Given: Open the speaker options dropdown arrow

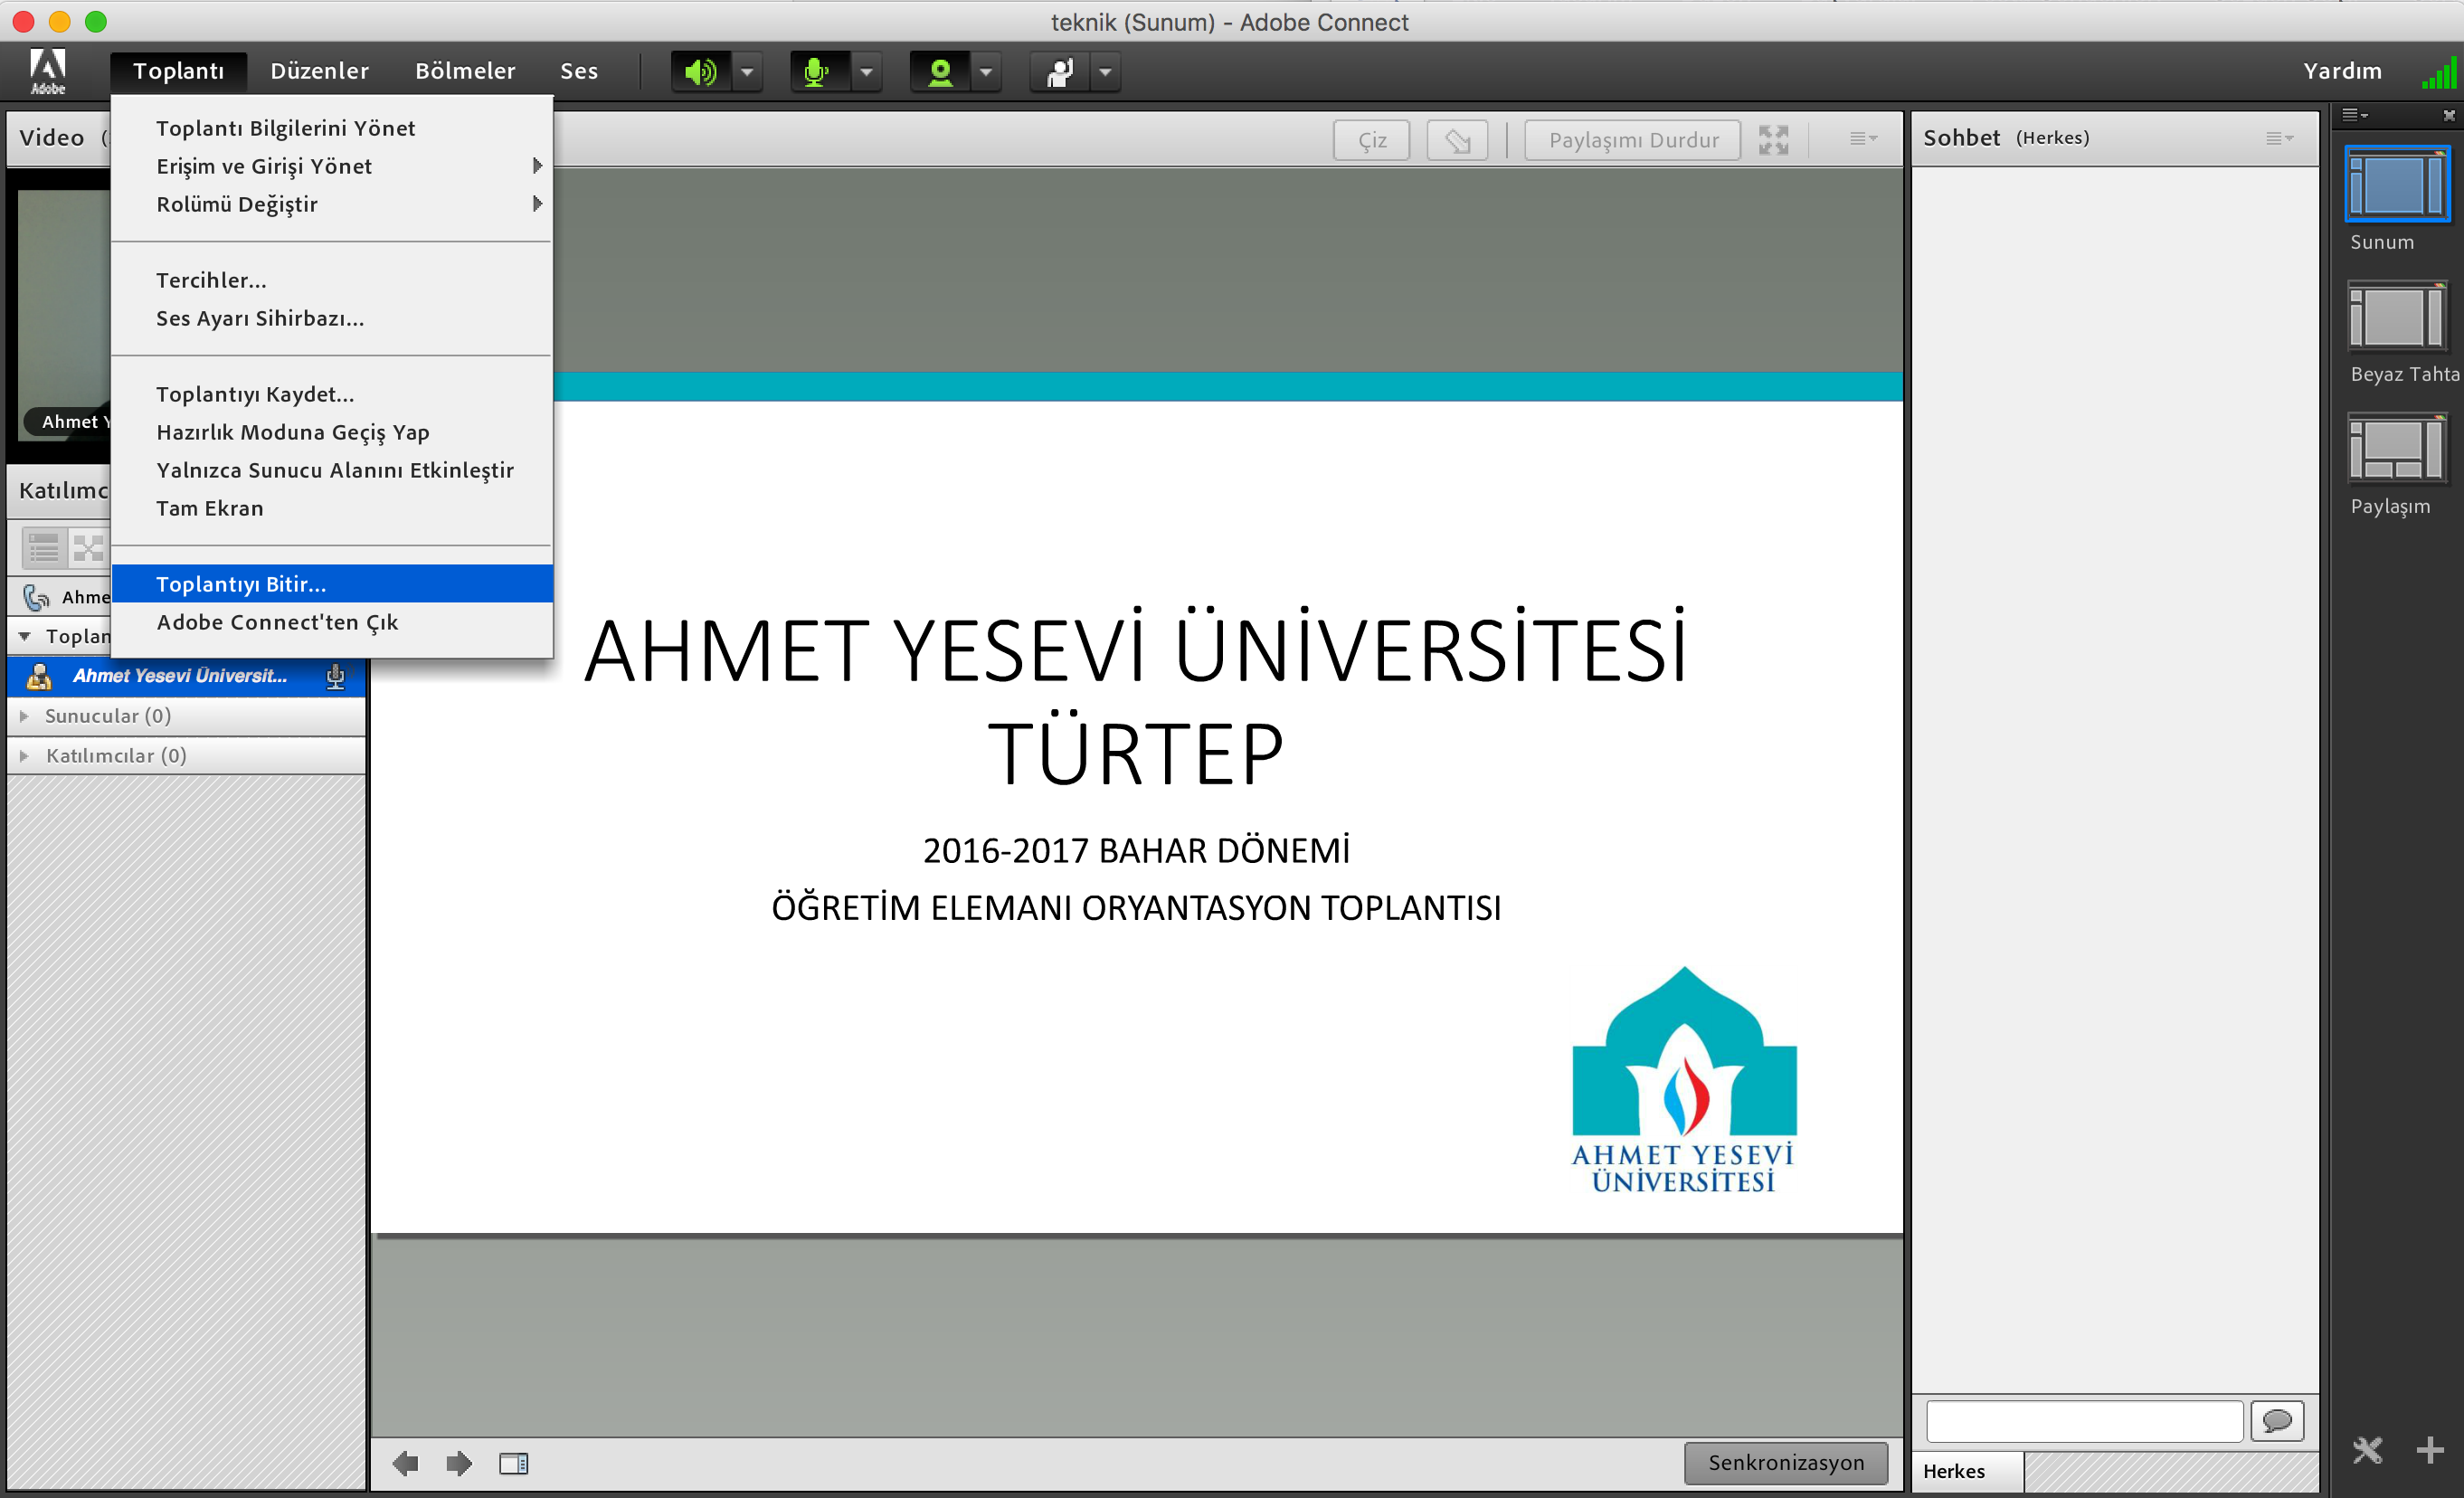Looking at the screenshot, I should (747, 72).
